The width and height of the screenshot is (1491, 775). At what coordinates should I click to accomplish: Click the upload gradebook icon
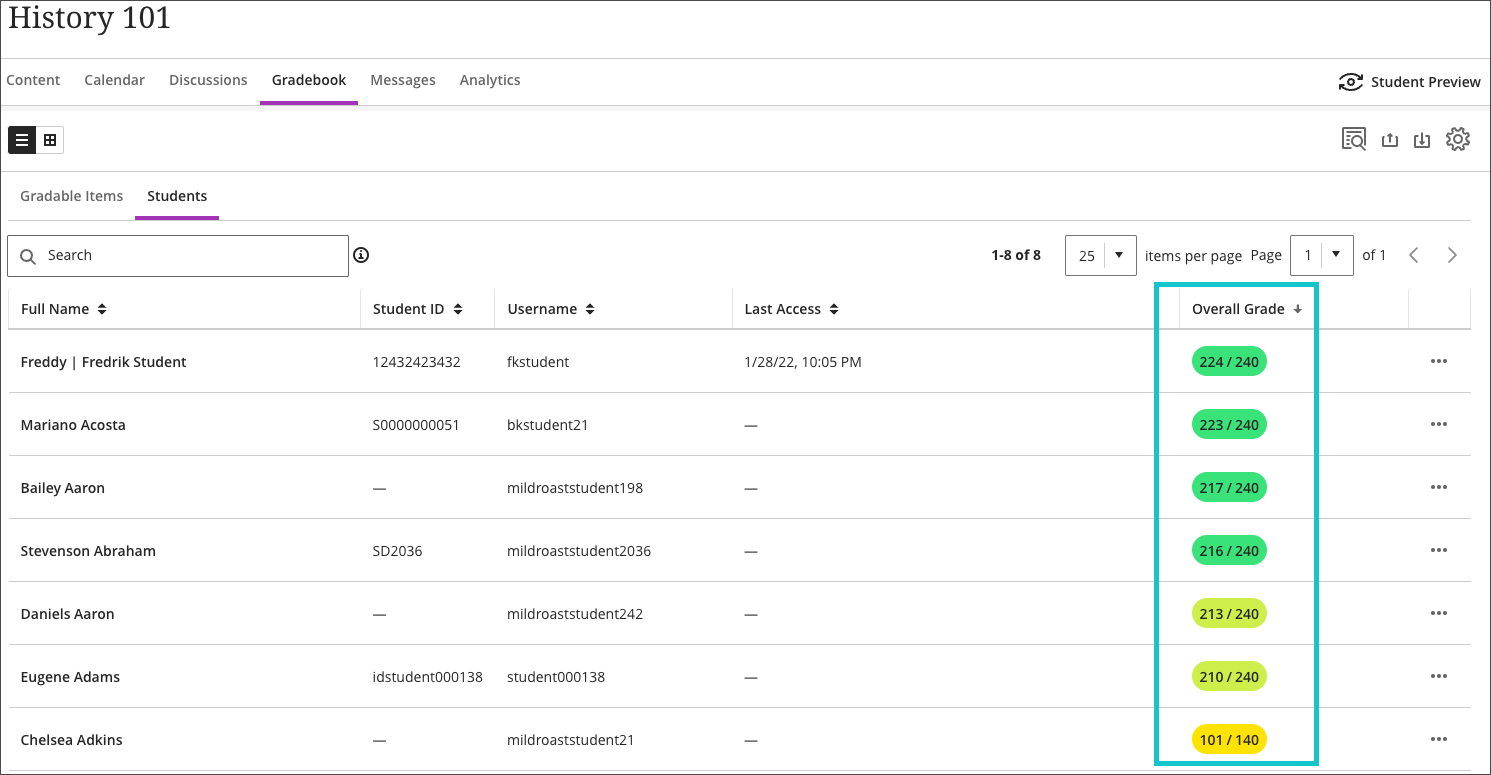click(x=1389, y=140)
